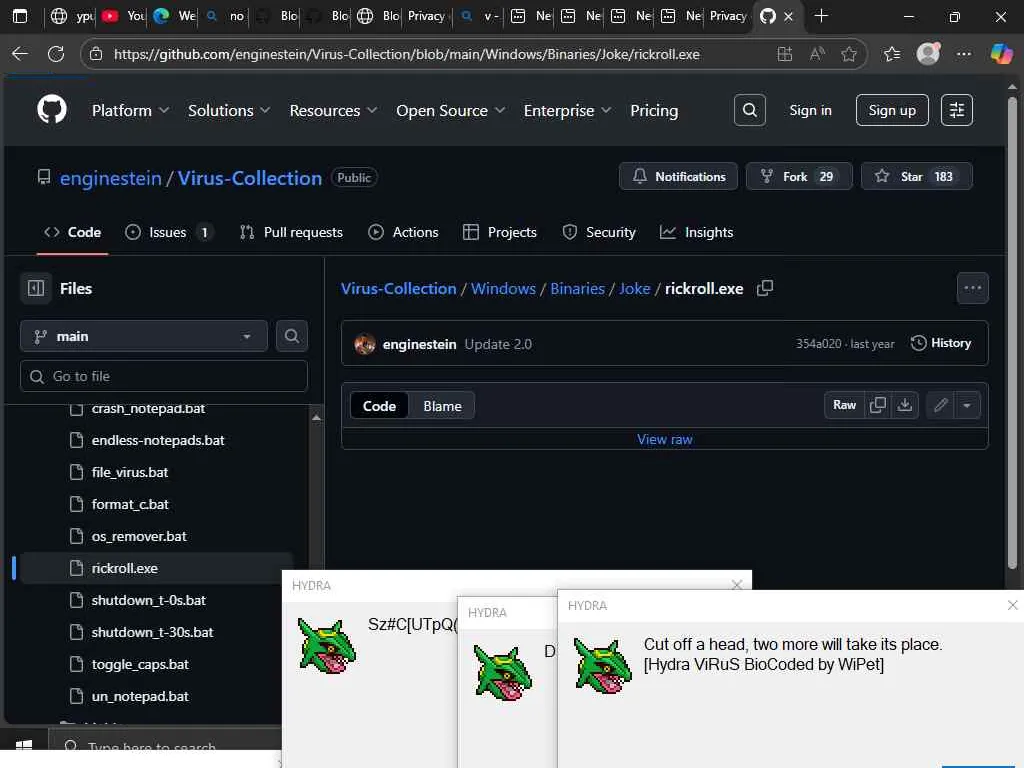The width and height of the screenshot is (1024, 768).
Task: Open browser Settings and more menu
Action: pyautogui.click(x=964, y=54)
